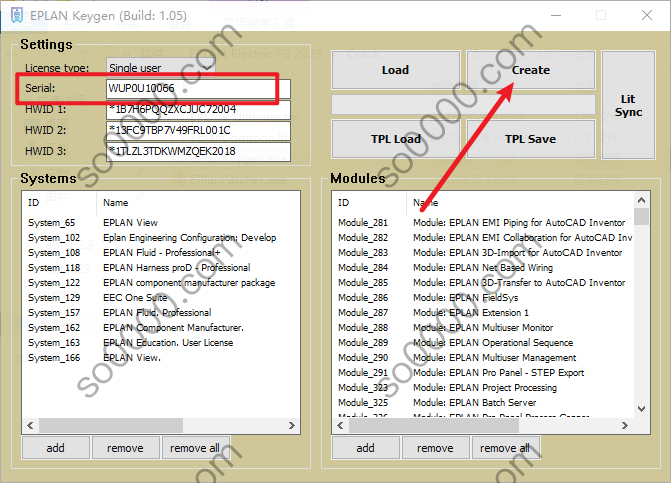This screenshot has height=483, width=671.
Task: Select System_108 EPLAN Fluid Professional+ row
Action: 161,252
